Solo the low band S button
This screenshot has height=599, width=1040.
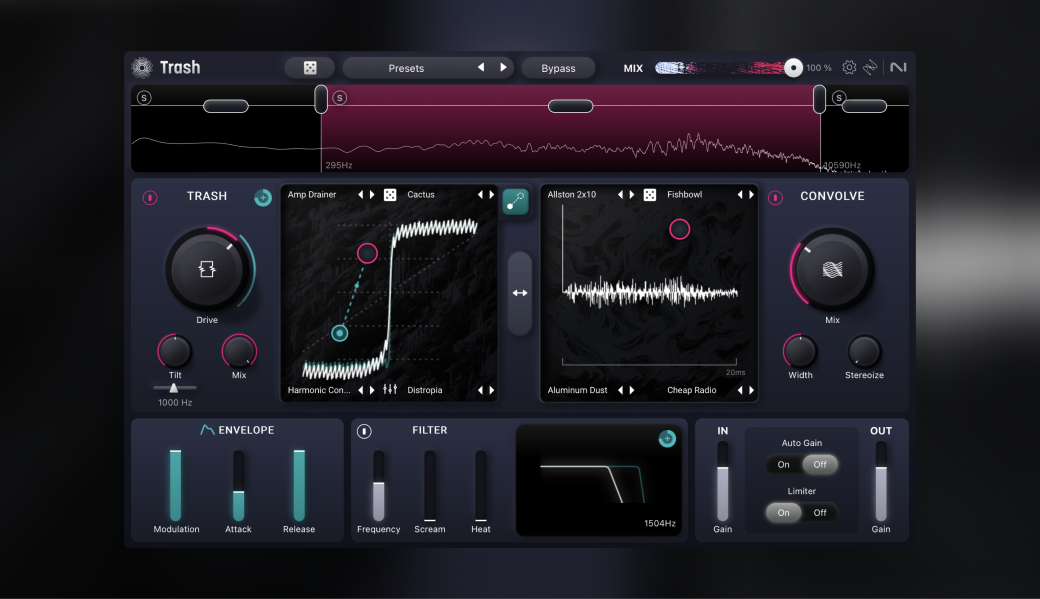click(144, 98)
